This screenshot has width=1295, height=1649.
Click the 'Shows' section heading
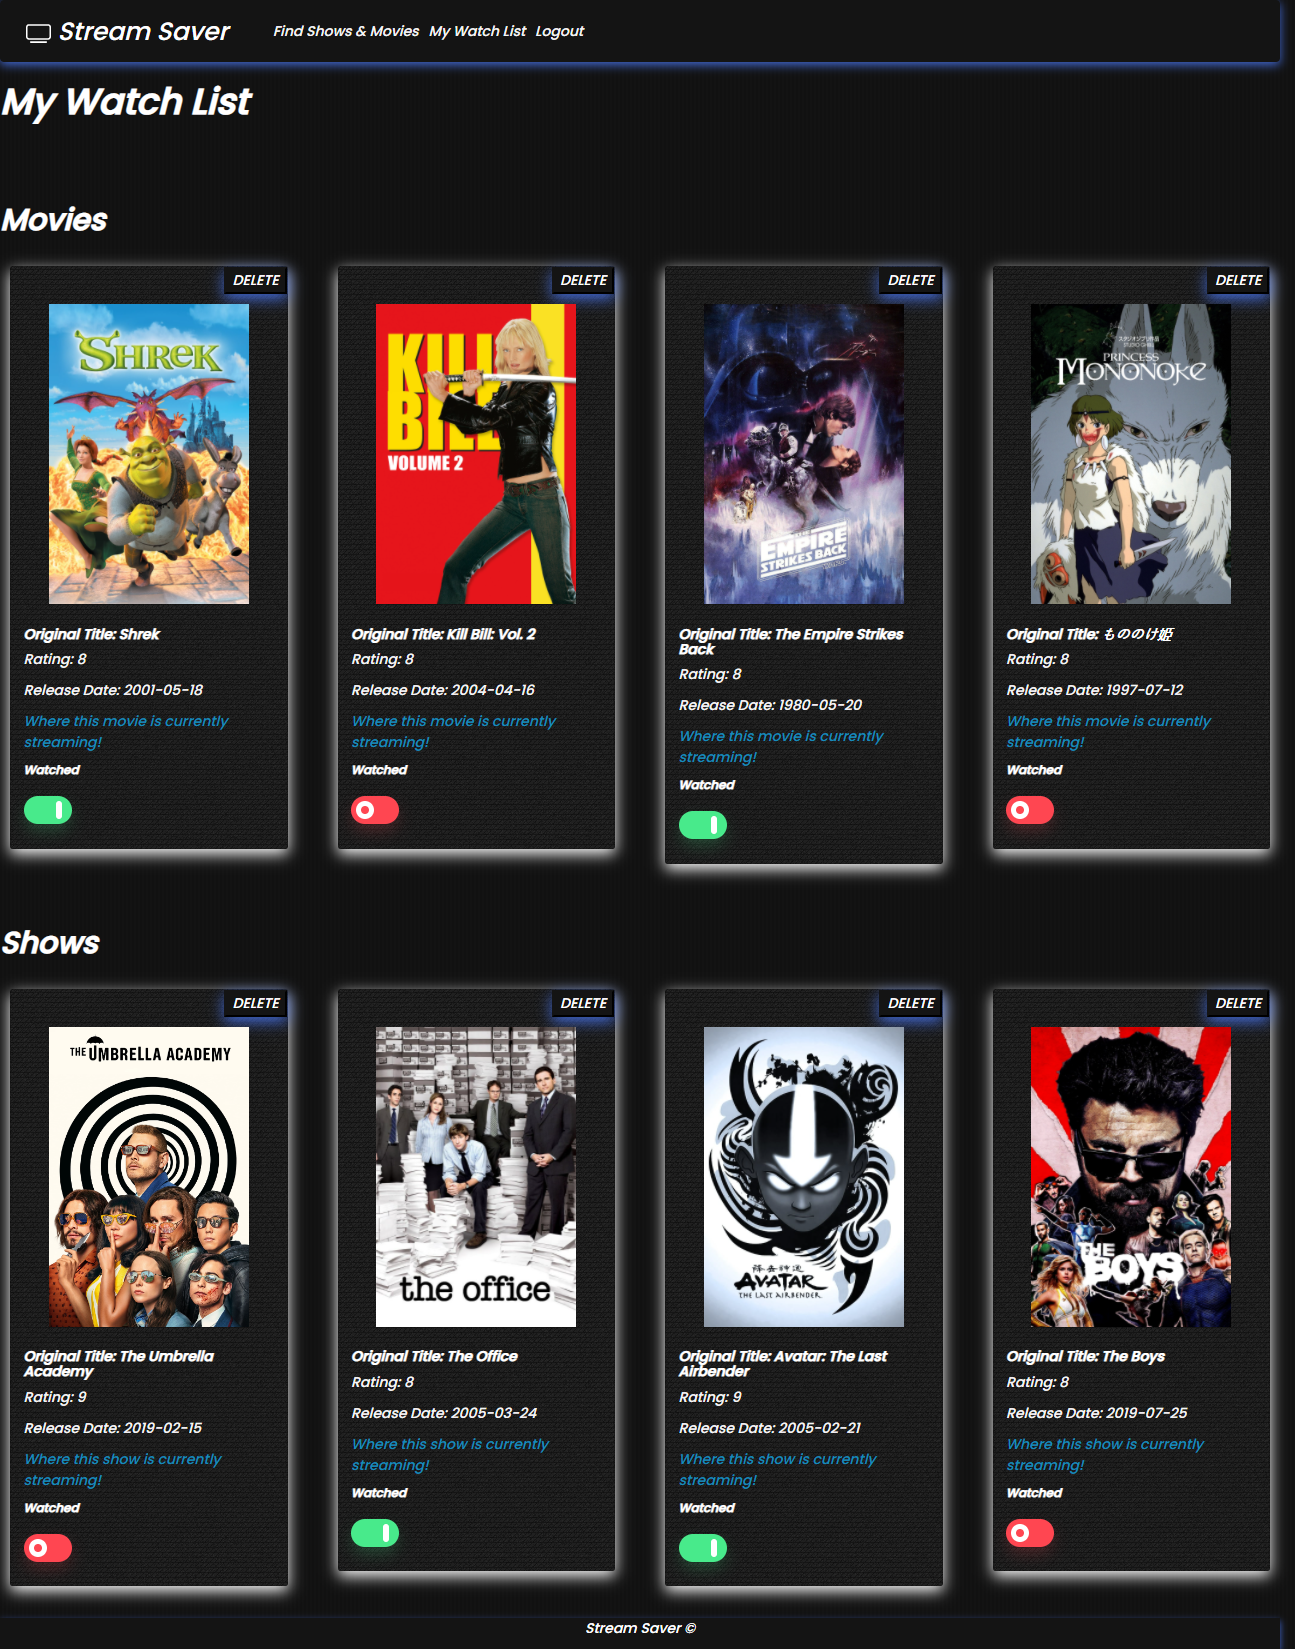pyautogui.click(x=50, y=943)
